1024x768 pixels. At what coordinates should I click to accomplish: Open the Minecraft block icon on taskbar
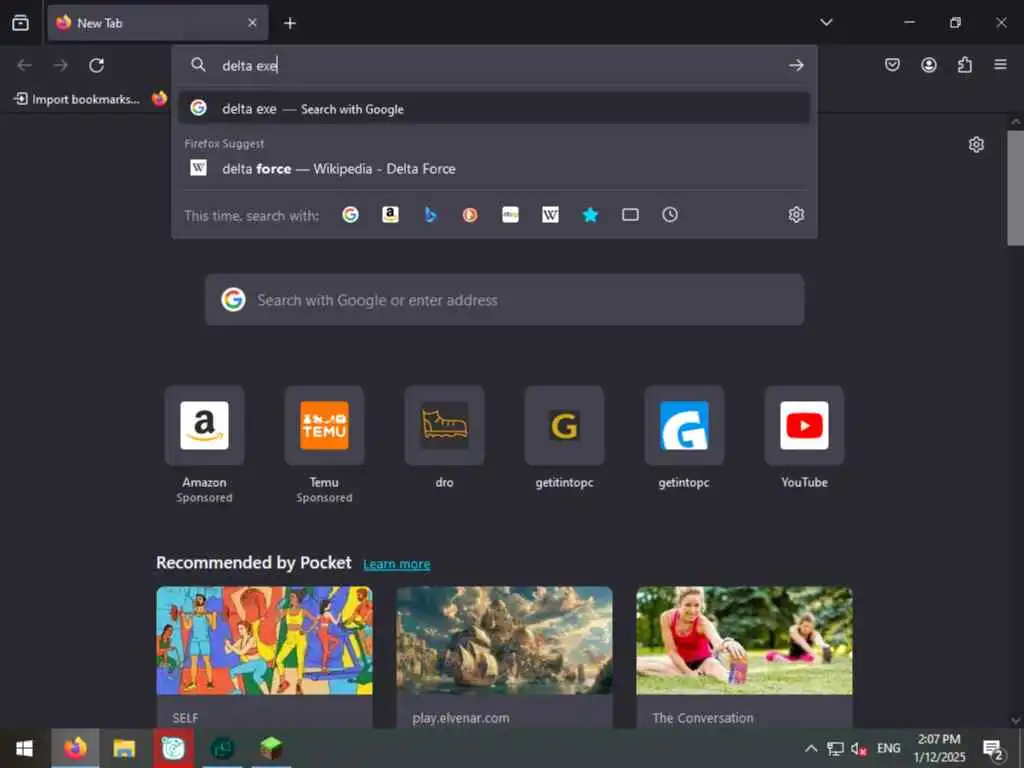[x=271, y=748]
